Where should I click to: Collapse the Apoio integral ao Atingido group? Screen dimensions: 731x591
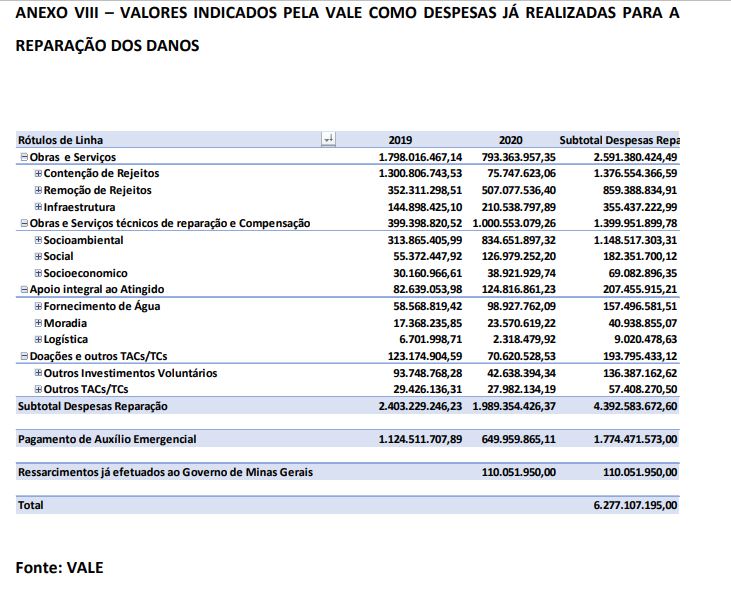click(x=24, y=289)
